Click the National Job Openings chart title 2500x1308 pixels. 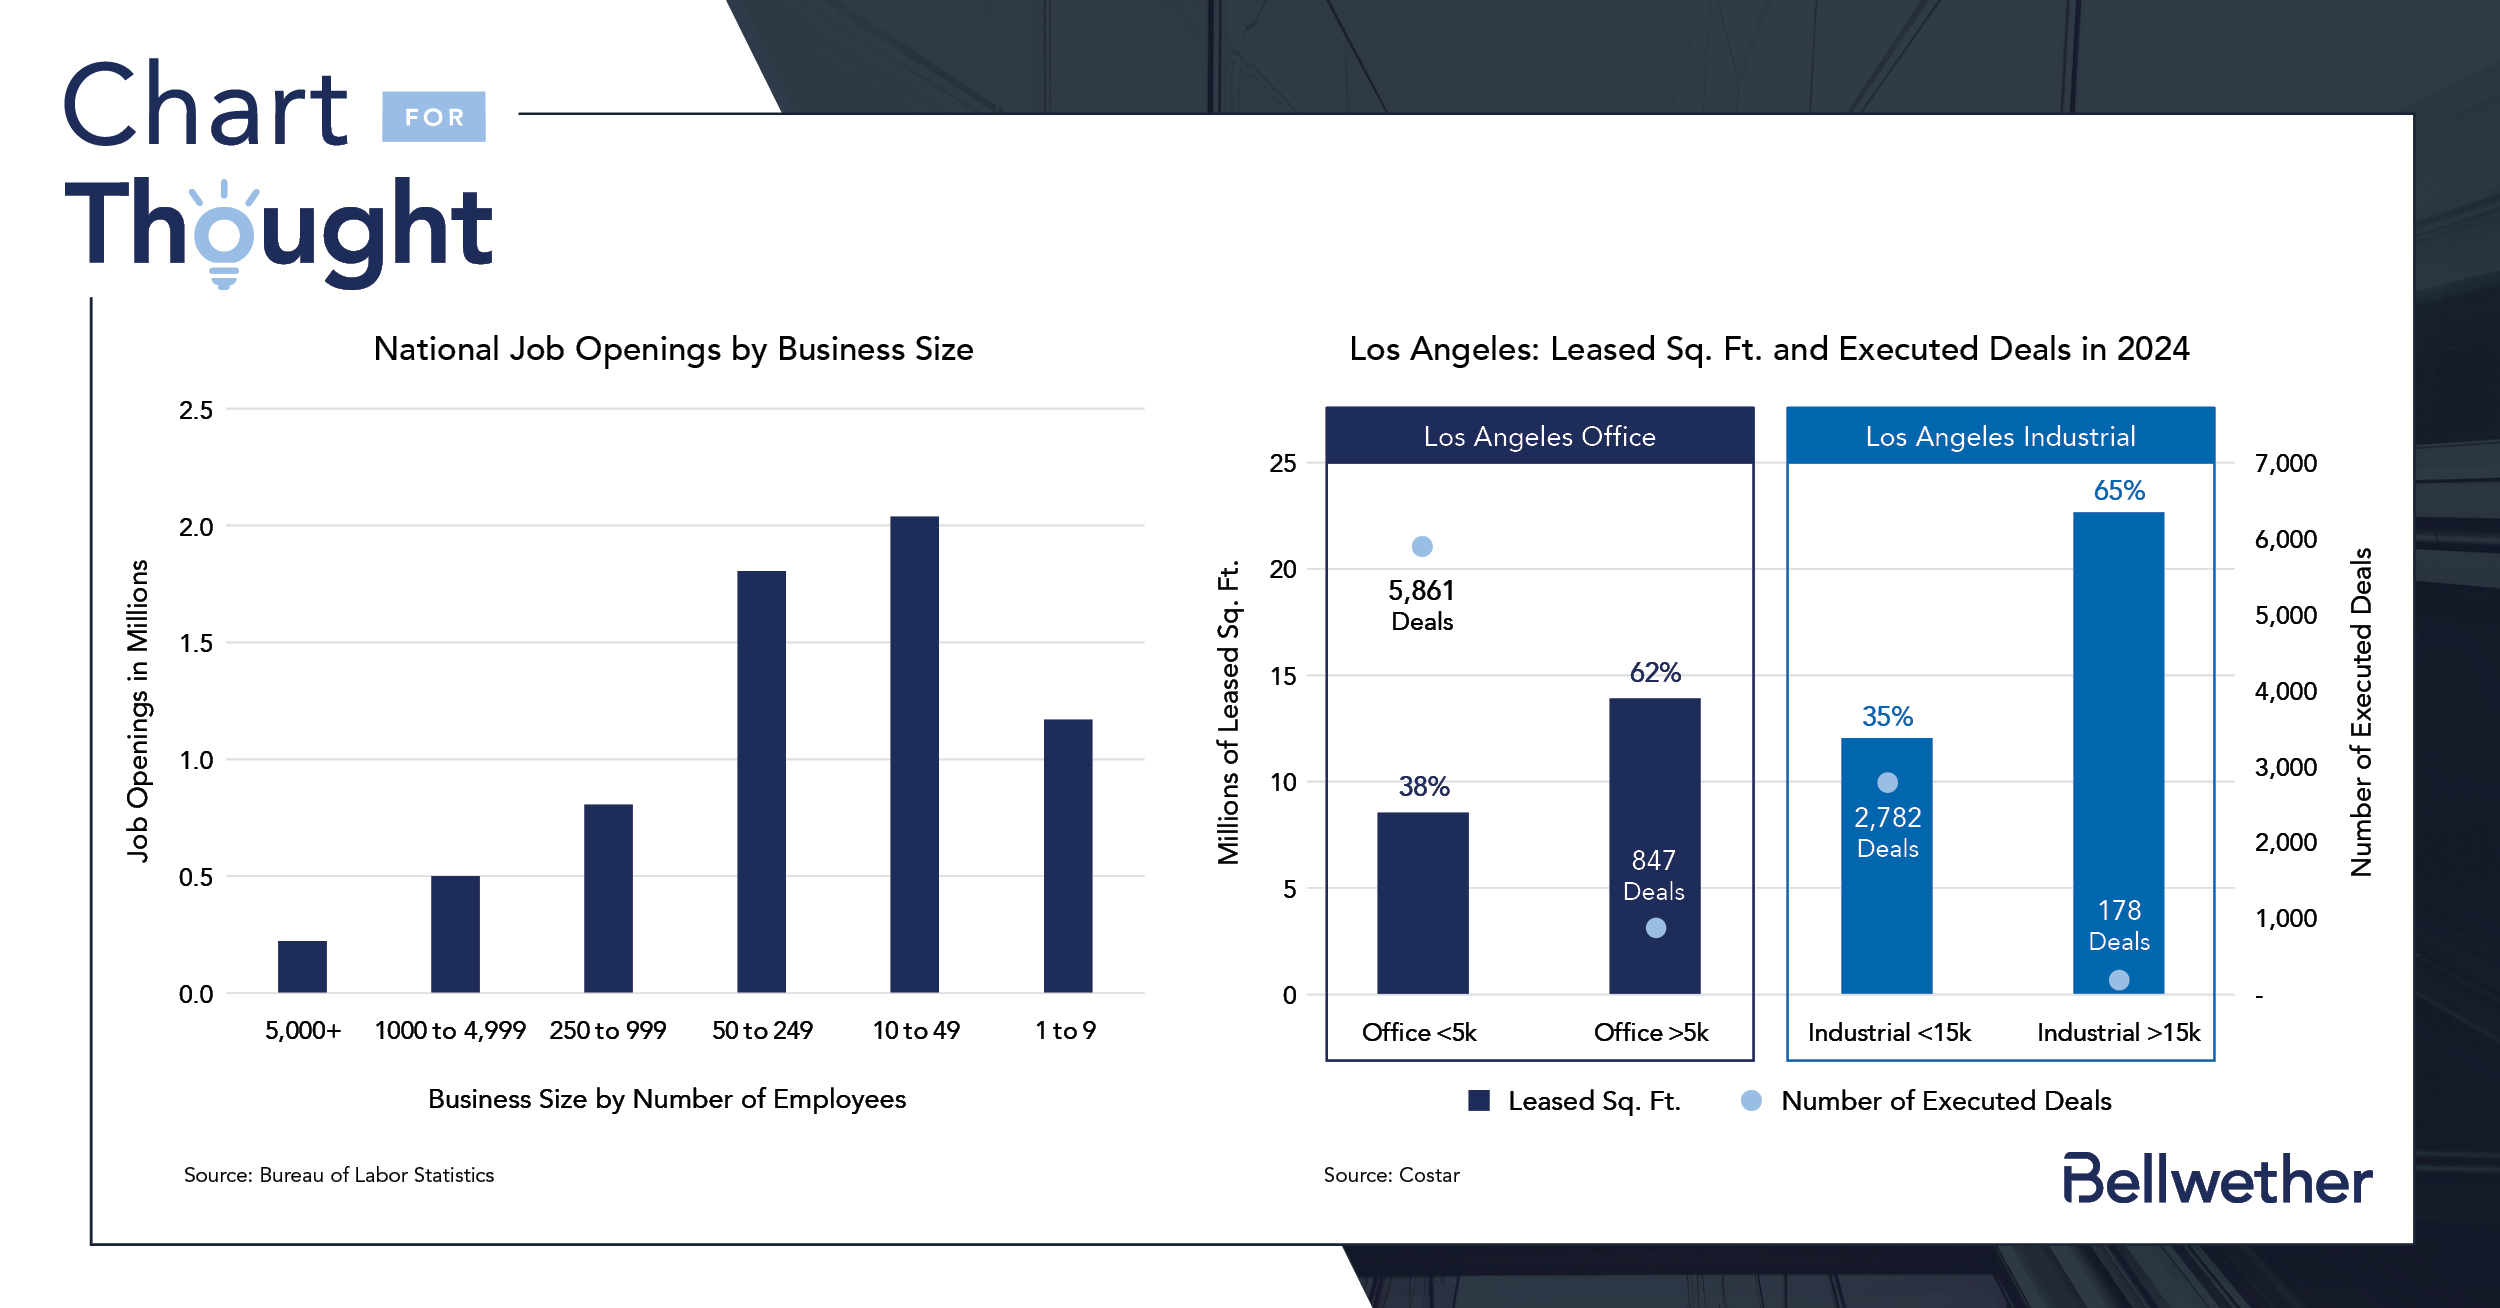click(x=673, y=349)
